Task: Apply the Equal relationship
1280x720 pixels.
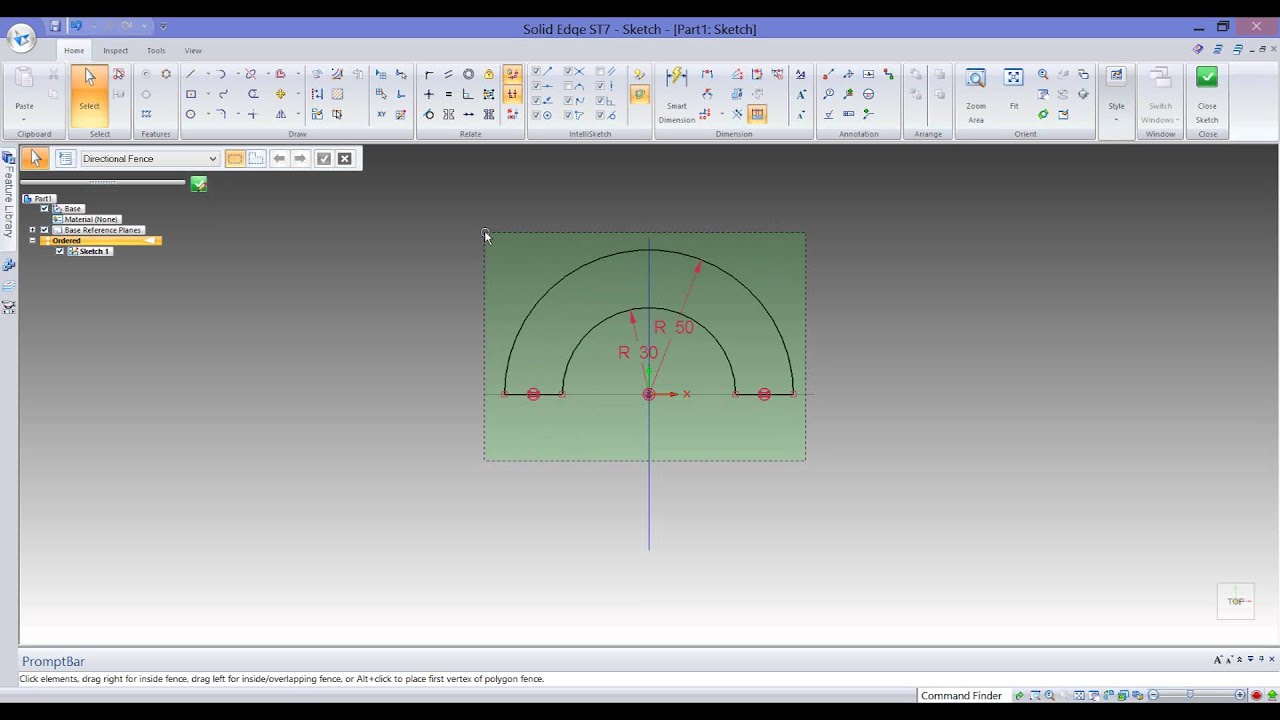Action: click(449, 94)
